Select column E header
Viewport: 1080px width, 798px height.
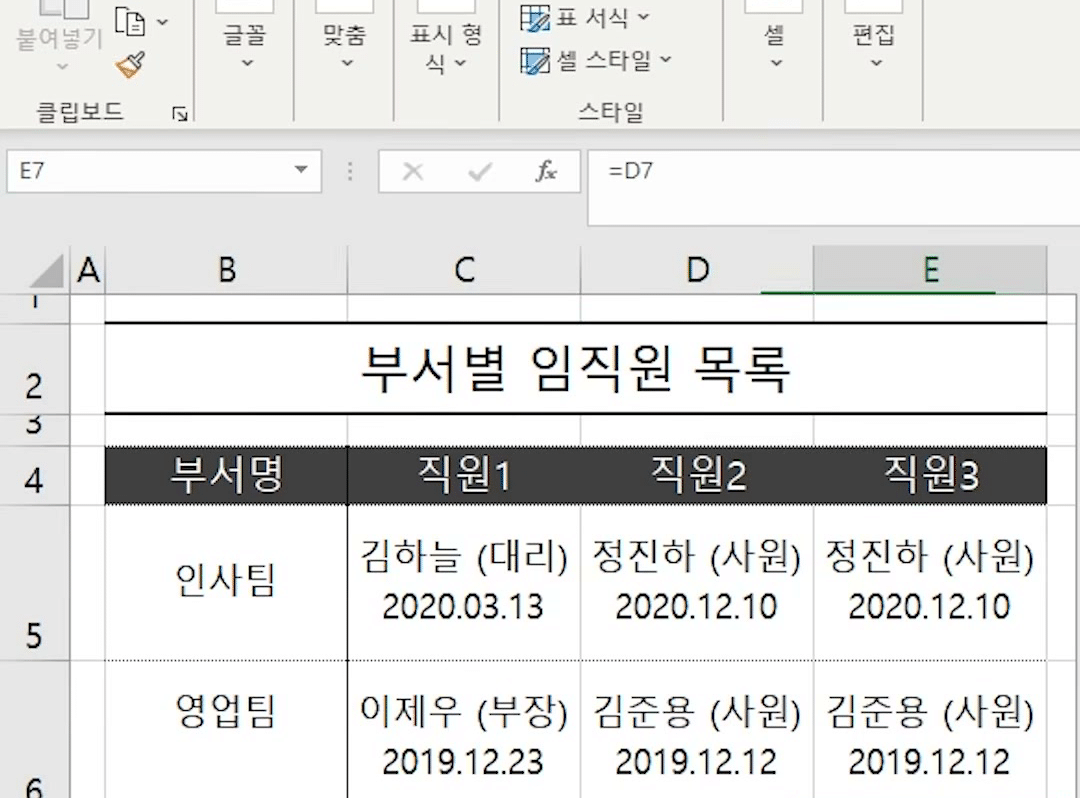[930, 270]
